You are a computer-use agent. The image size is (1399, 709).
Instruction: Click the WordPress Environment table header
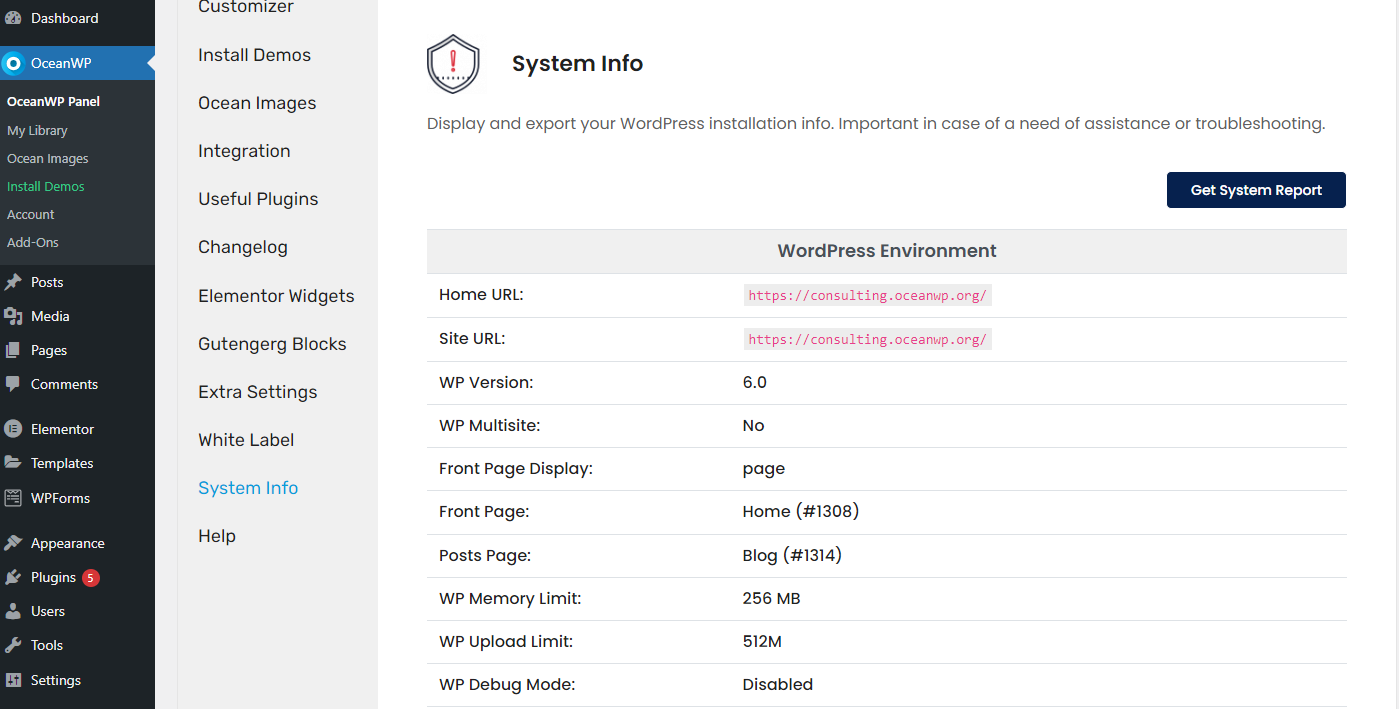click(x=887, y=251)
